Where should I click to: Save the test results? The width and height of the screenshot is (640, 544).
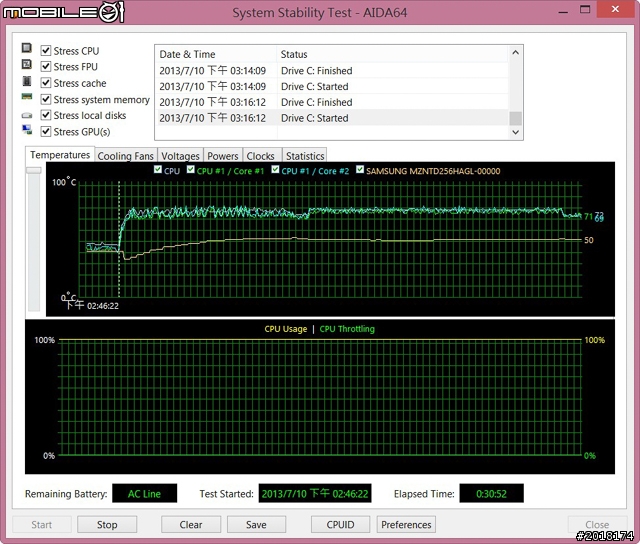(256, 524)
